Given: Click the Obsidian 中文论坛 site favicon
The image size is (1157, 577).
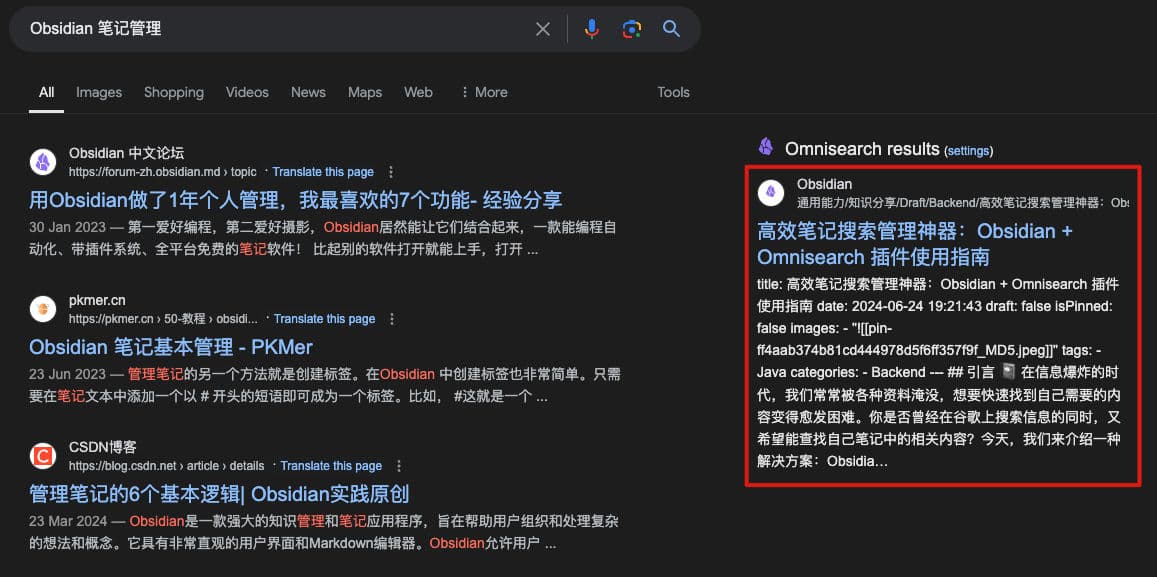Looking at the screenshot, I should (43, 161).
